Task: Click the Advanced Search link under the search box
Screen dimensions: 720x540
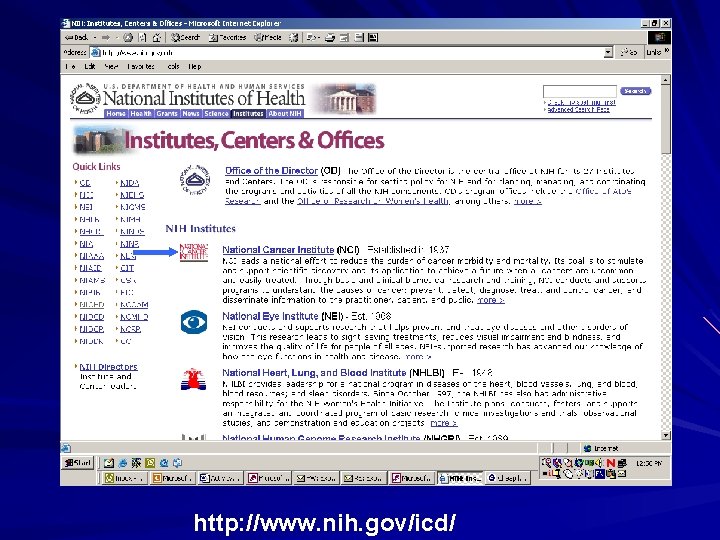Action: point(579,110)
